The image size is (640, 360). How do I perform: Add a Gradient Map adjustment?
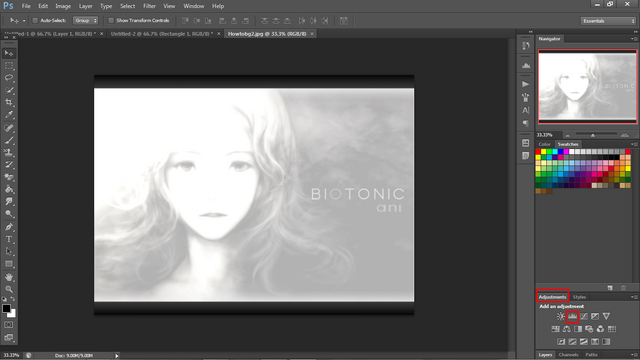(606, 342)
